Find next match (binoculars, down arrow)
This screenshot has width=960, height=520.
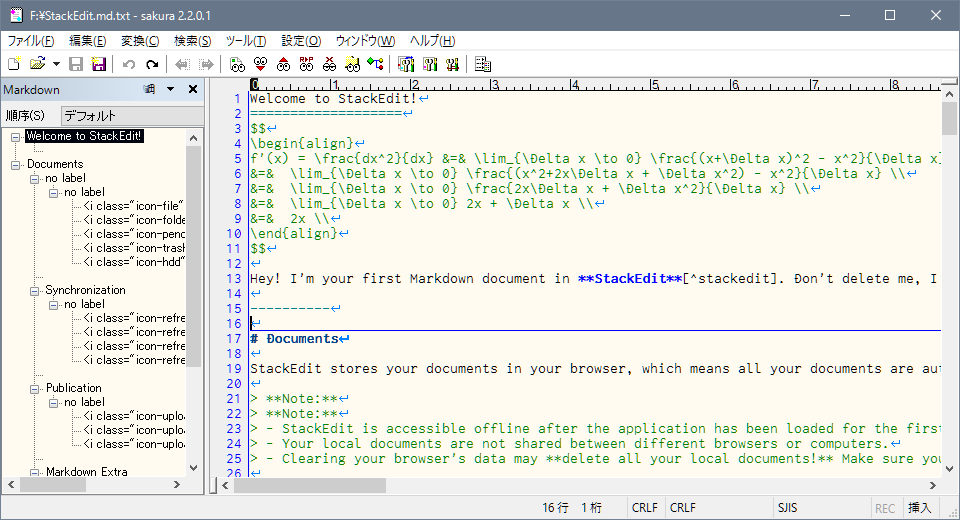[260, 64]
